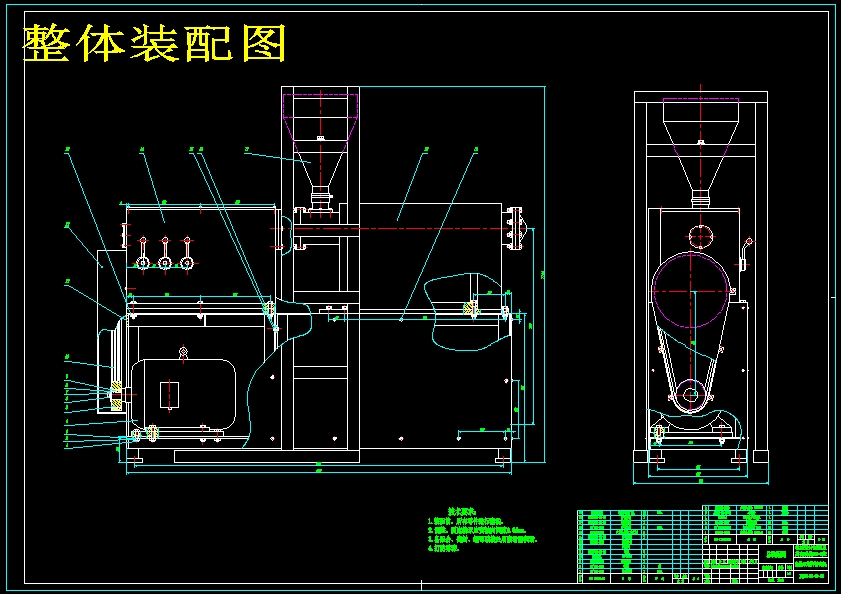Select the hopper funnel in the side view
The height and width of the screenshot is (594, 841).
700,145
